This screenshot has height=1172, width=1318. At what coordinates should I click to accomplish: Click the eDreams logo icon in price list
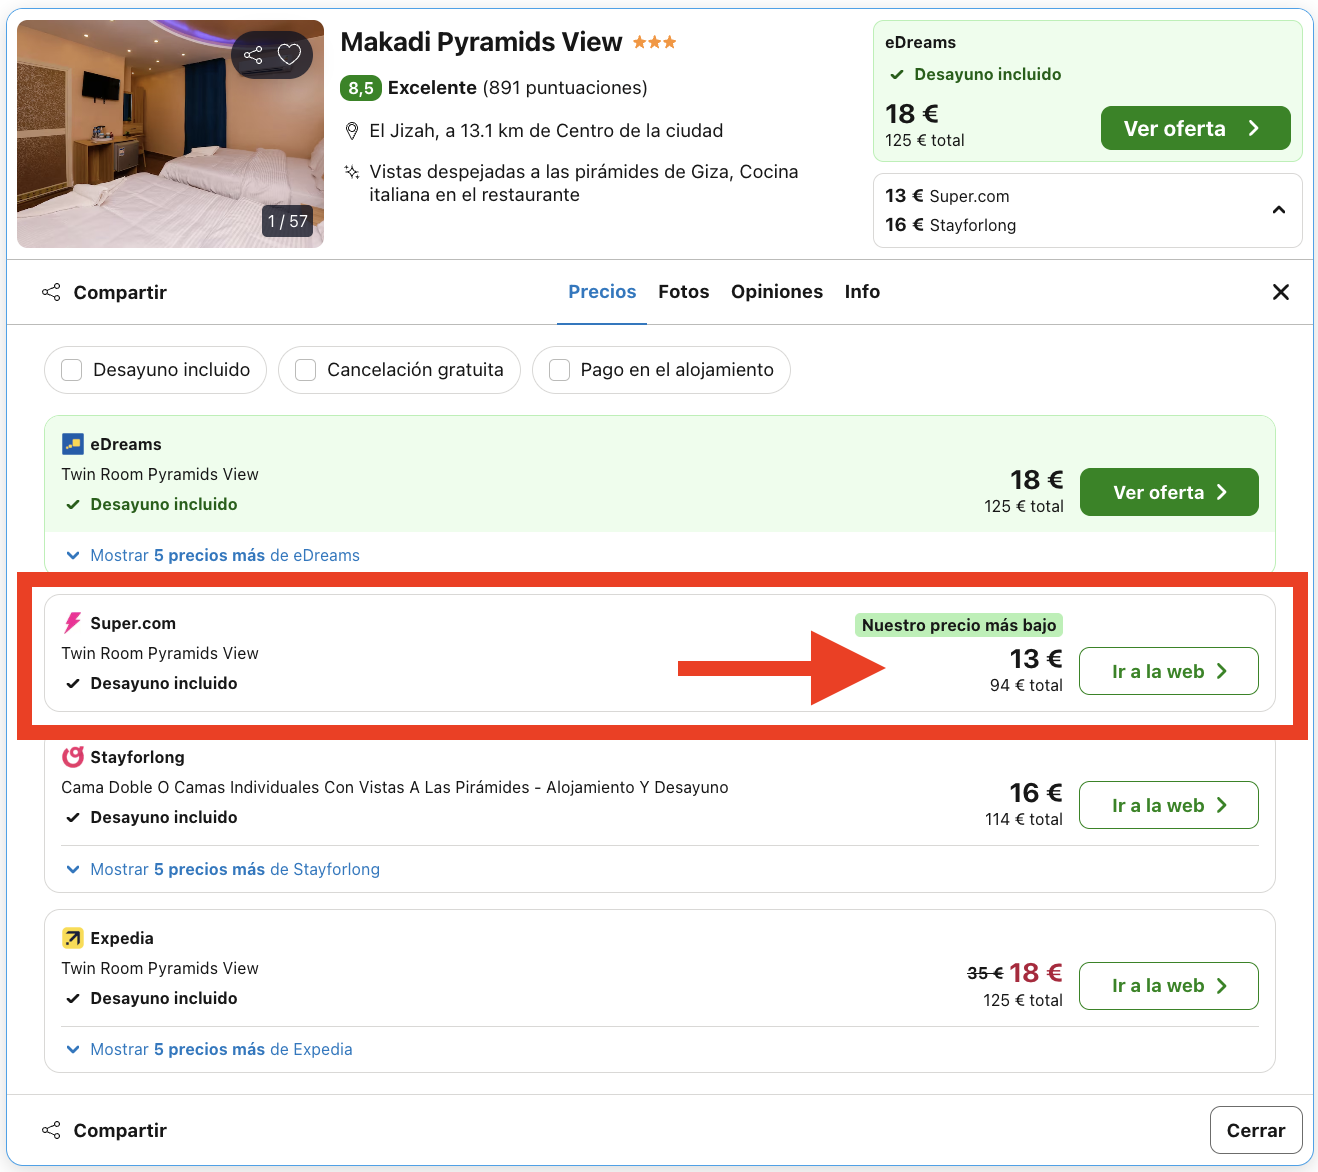coord(73,444)
